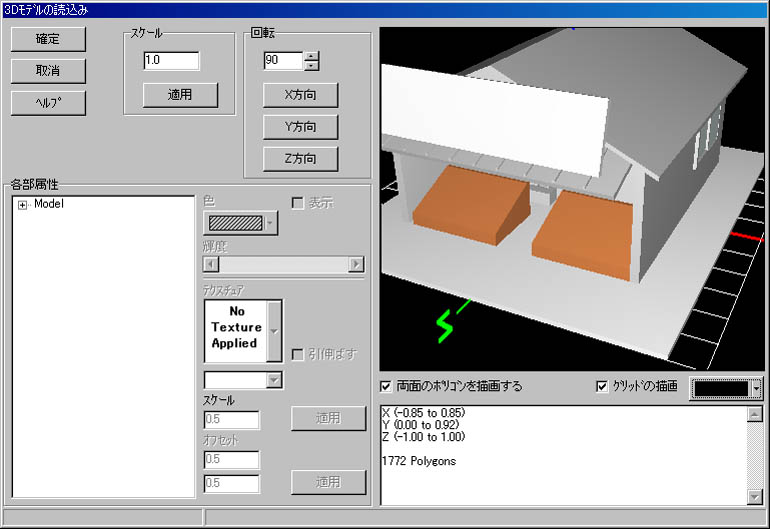Click the 取消 cancel button
Viewport: 770px width, 529px height.
pyautogui.click(x=48, y=71)
